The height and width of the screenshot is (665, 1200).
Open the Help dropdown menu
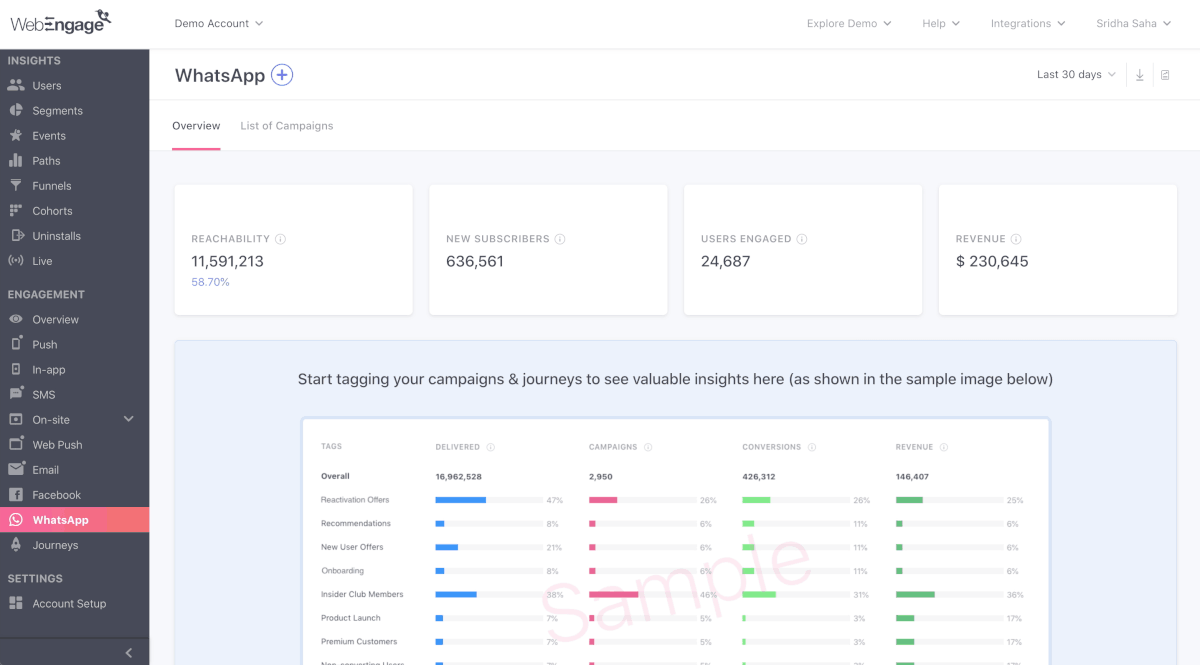click(x=941, y=23)
